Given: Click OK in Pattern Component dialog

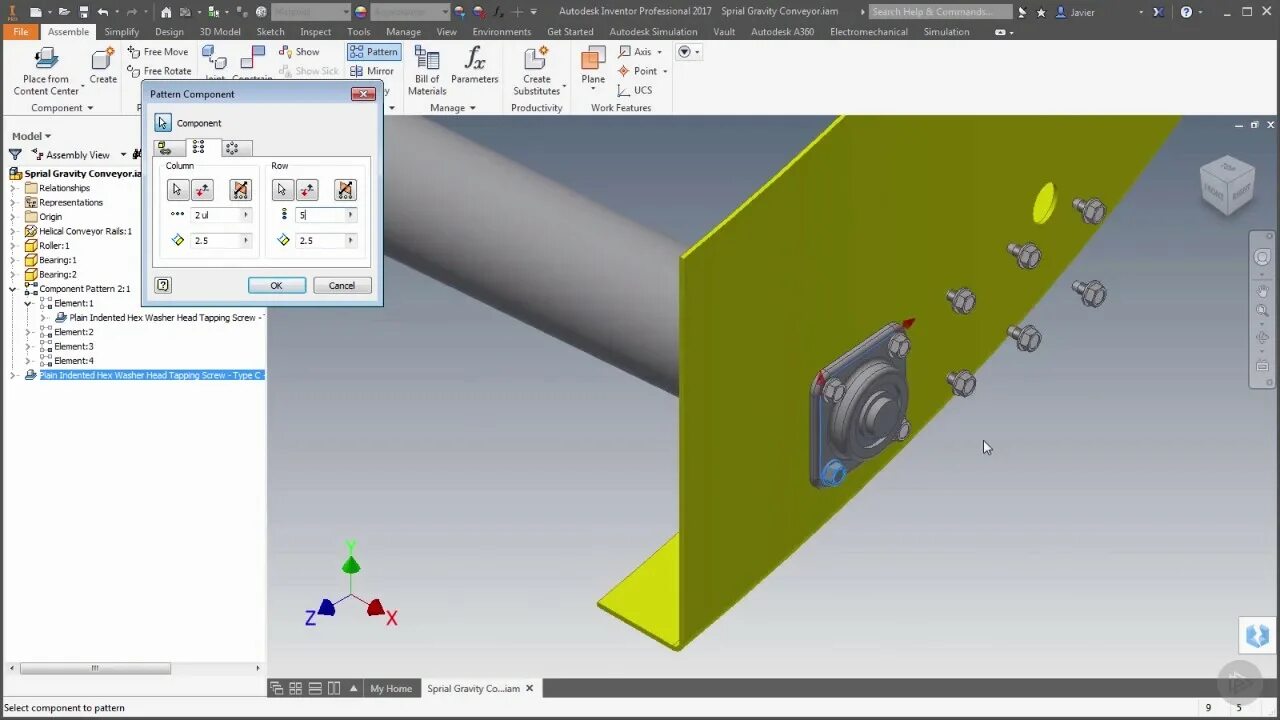Looking at the screenshot, I should (x=276, y=286).
